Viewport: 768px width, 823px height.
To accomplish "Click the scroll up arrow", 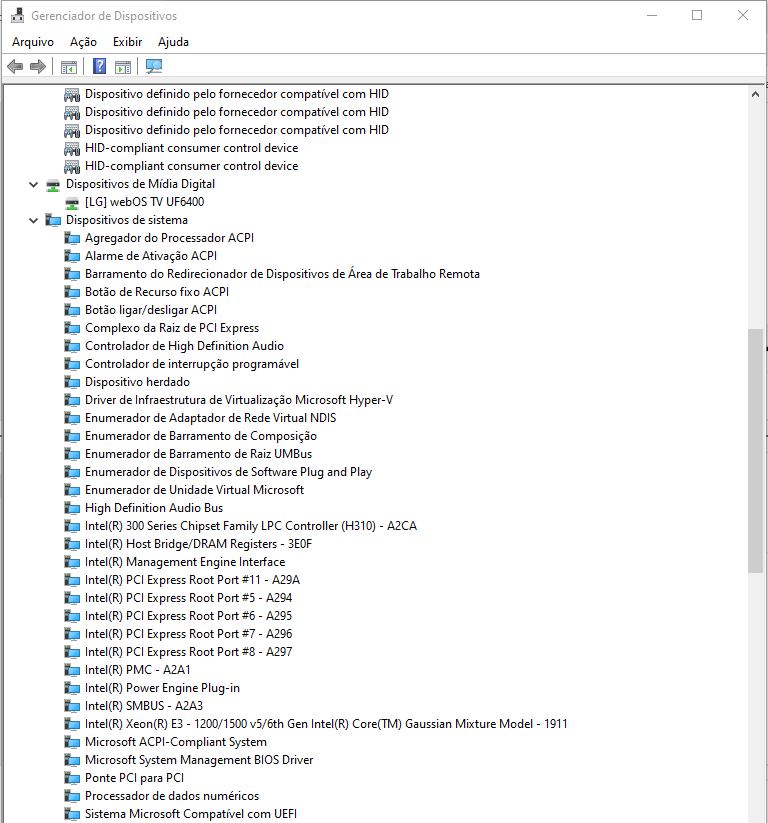I will (755, 94).
